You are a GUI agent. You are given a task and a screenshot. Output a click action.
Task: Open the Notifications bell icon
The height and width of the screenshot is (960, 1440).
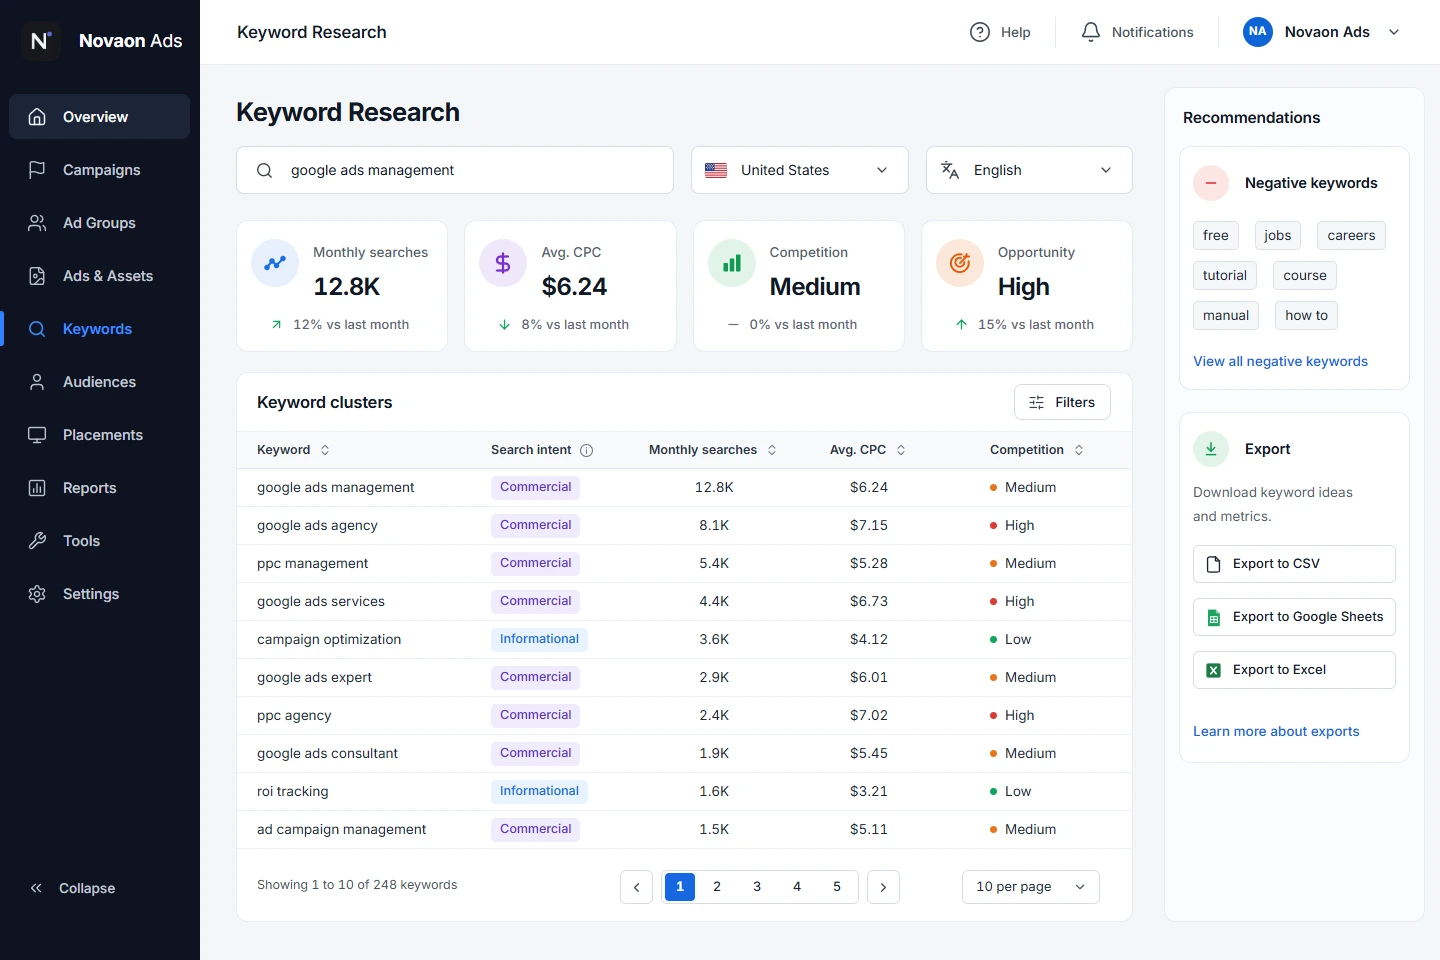click(x=1091, y=32)
